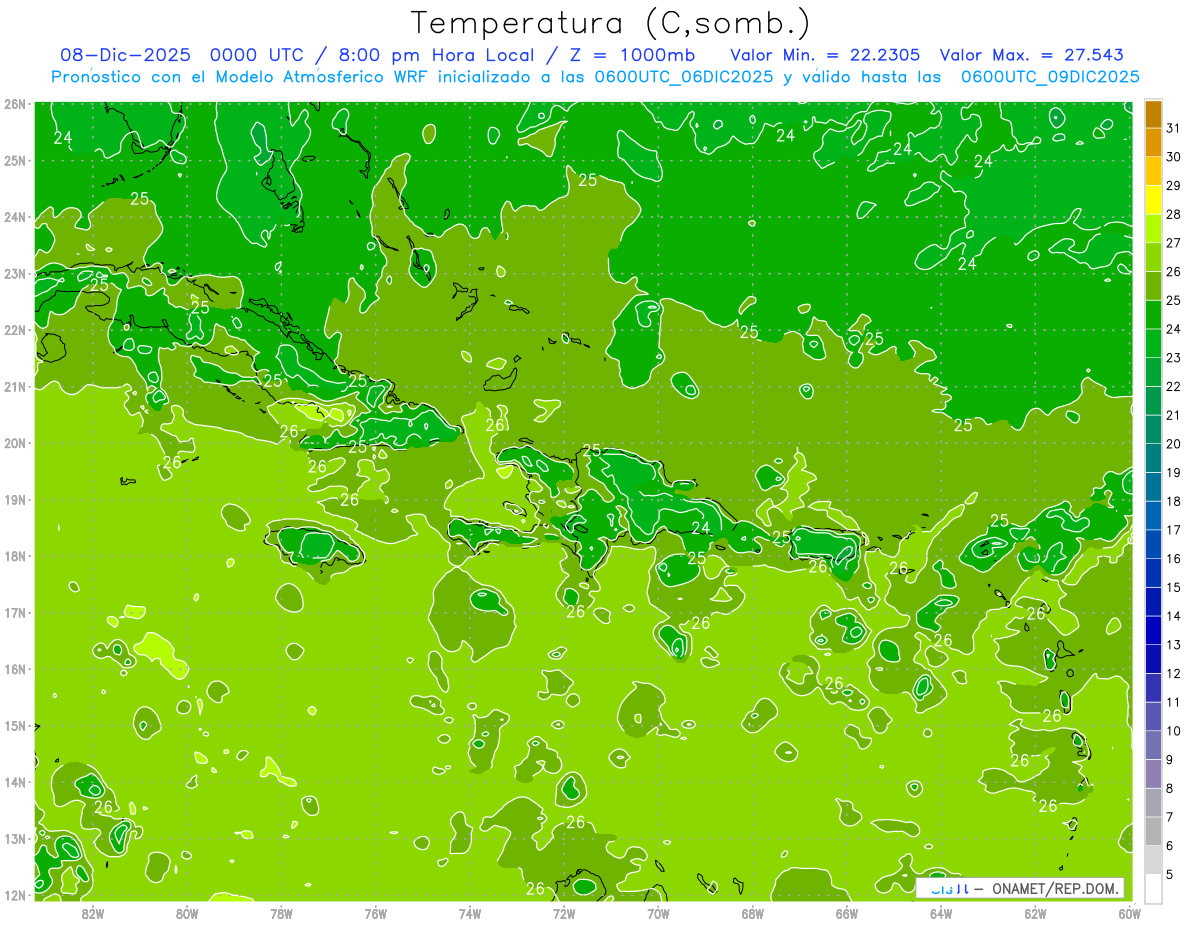Screen dimensions: 1200x927
Task: Click the longitude axis label 76W
Action: click(376, 913)
